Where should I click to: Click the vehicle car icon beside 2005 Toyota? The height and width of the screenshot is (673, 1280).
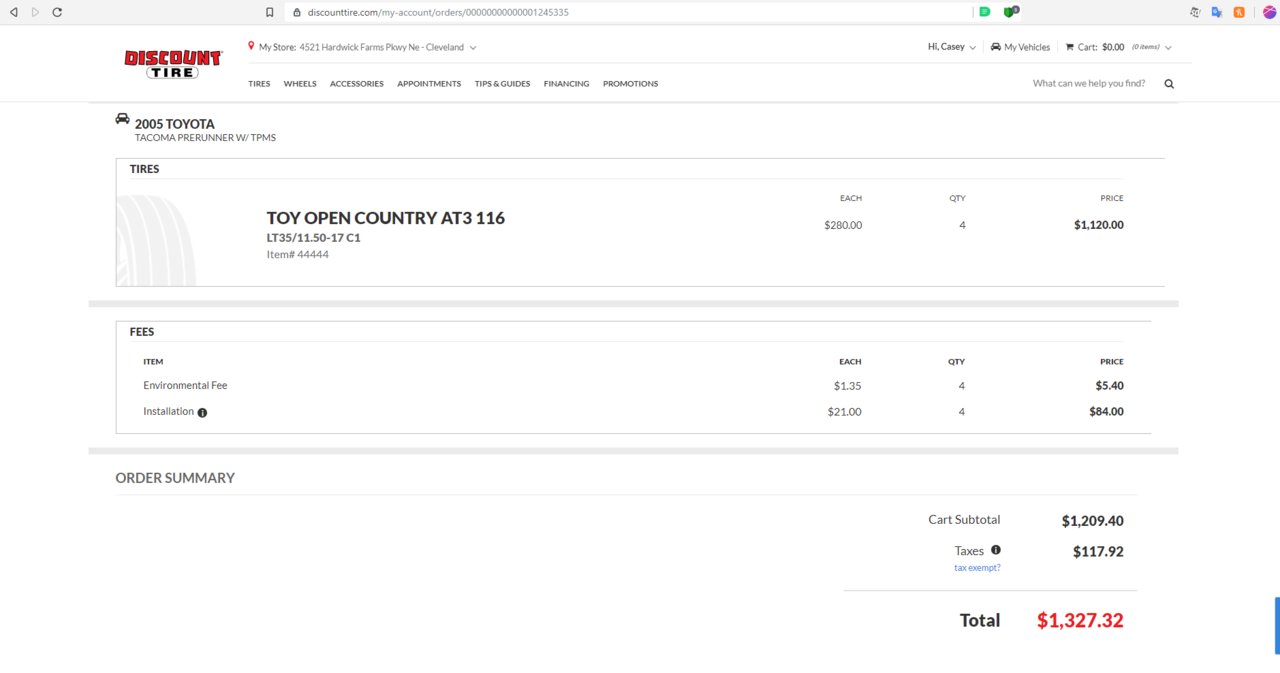tap(122, 118)
